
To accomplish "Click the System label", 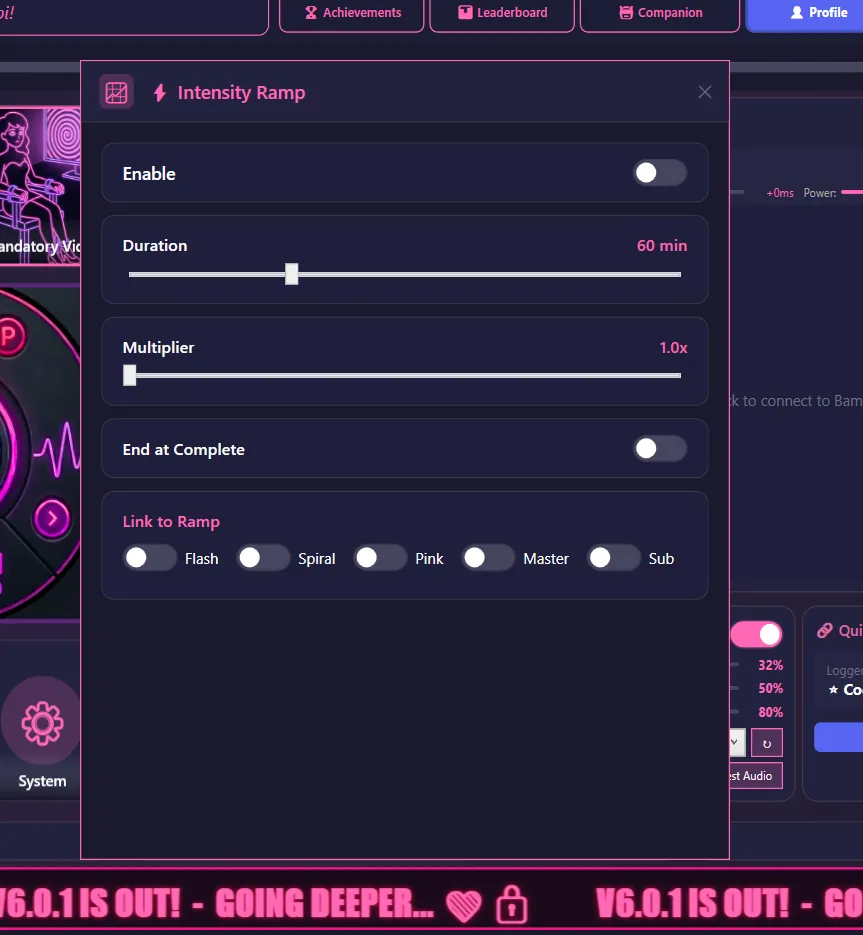I will click(x=42, y=781).
